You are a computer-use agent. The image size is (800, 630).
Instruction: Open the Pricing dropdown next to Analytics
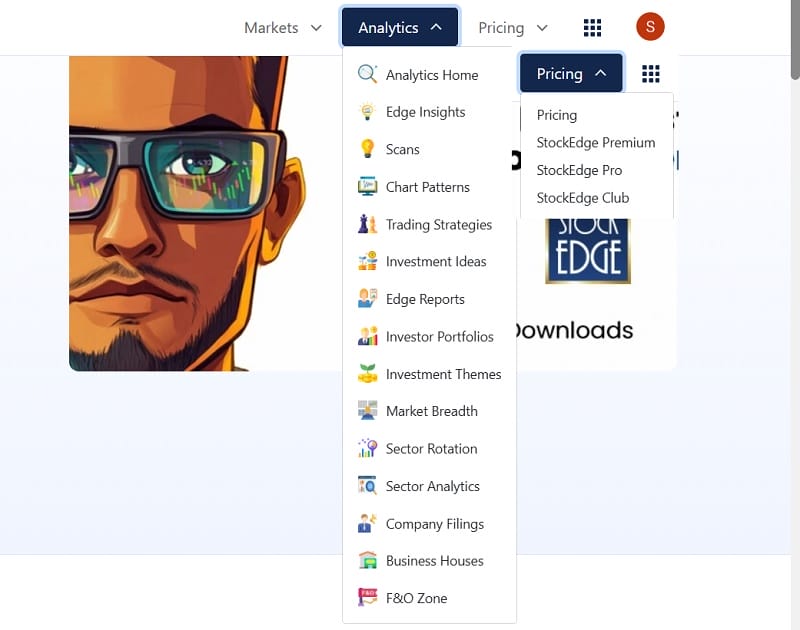click(513, 28)
